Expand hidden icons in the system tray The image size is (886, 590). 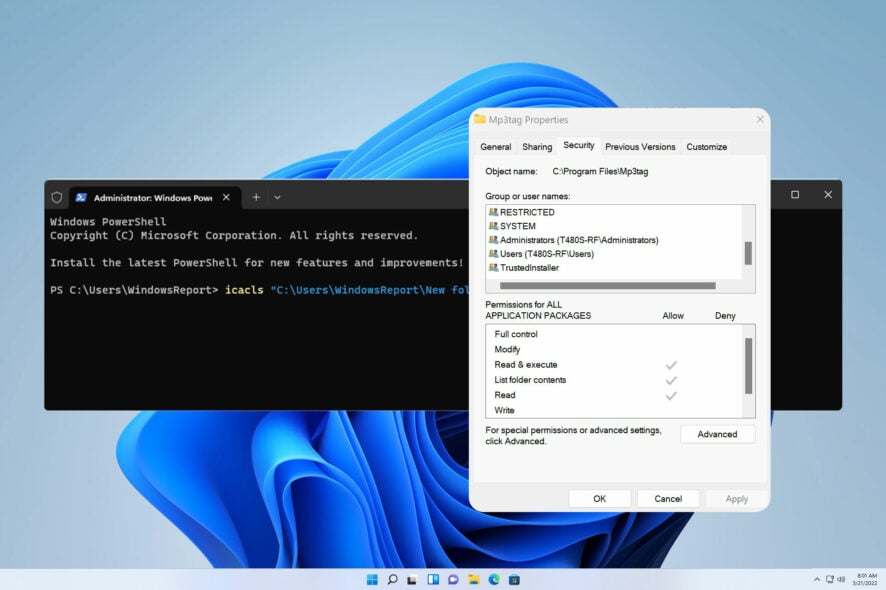(x=818, y=578)
